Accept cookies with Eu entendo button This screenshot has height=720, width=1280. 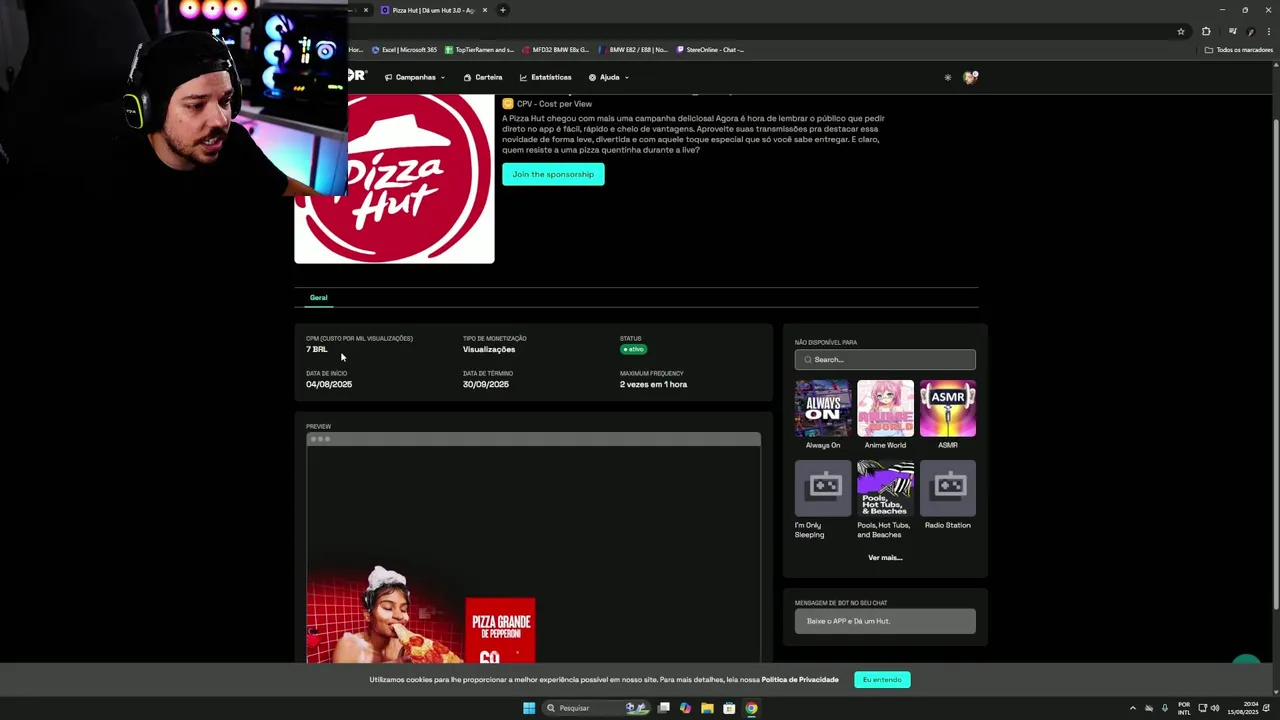(882, 680)
